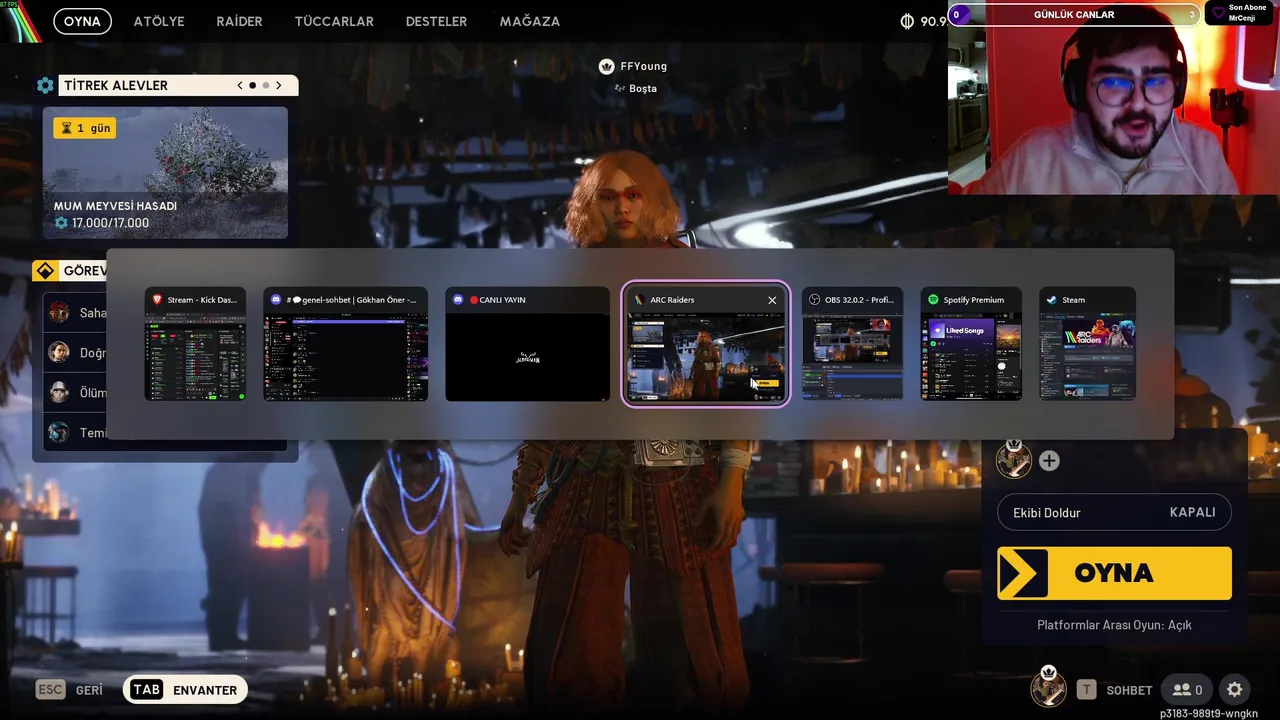Select the second event pagination dot

click(265, 85)
